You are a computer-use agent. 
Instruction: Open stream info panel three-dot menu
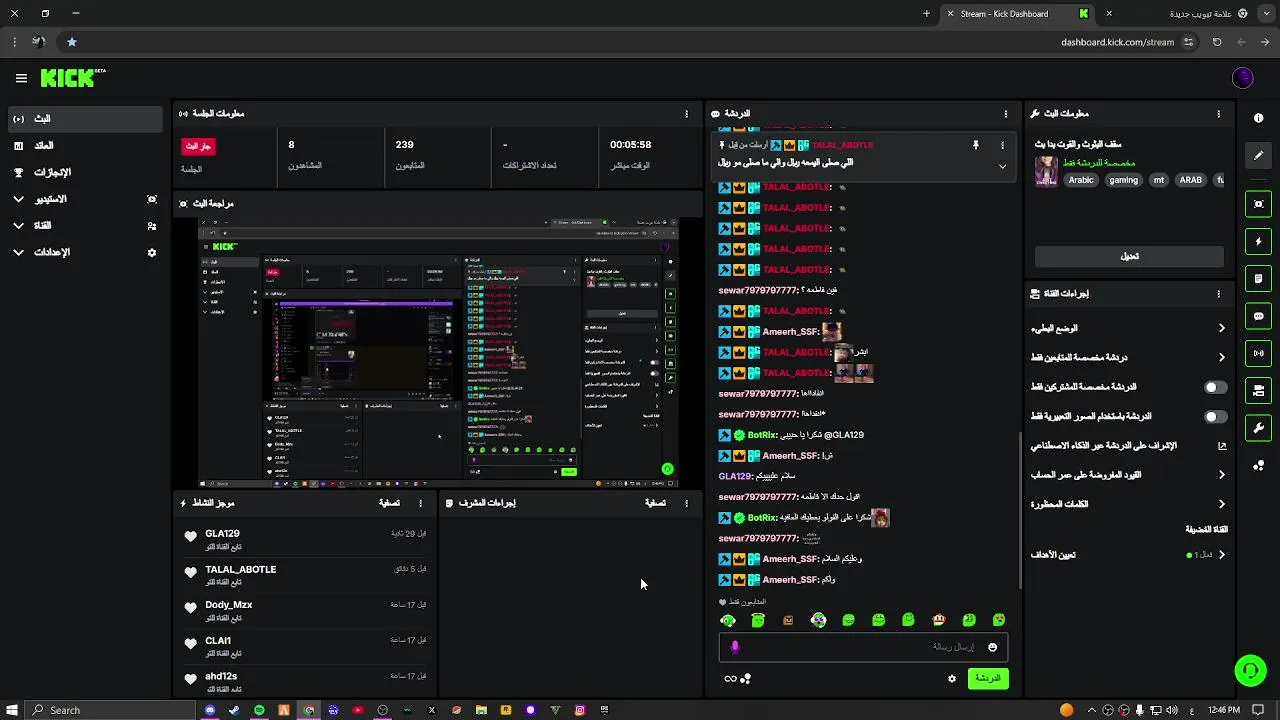[1218, 114]
